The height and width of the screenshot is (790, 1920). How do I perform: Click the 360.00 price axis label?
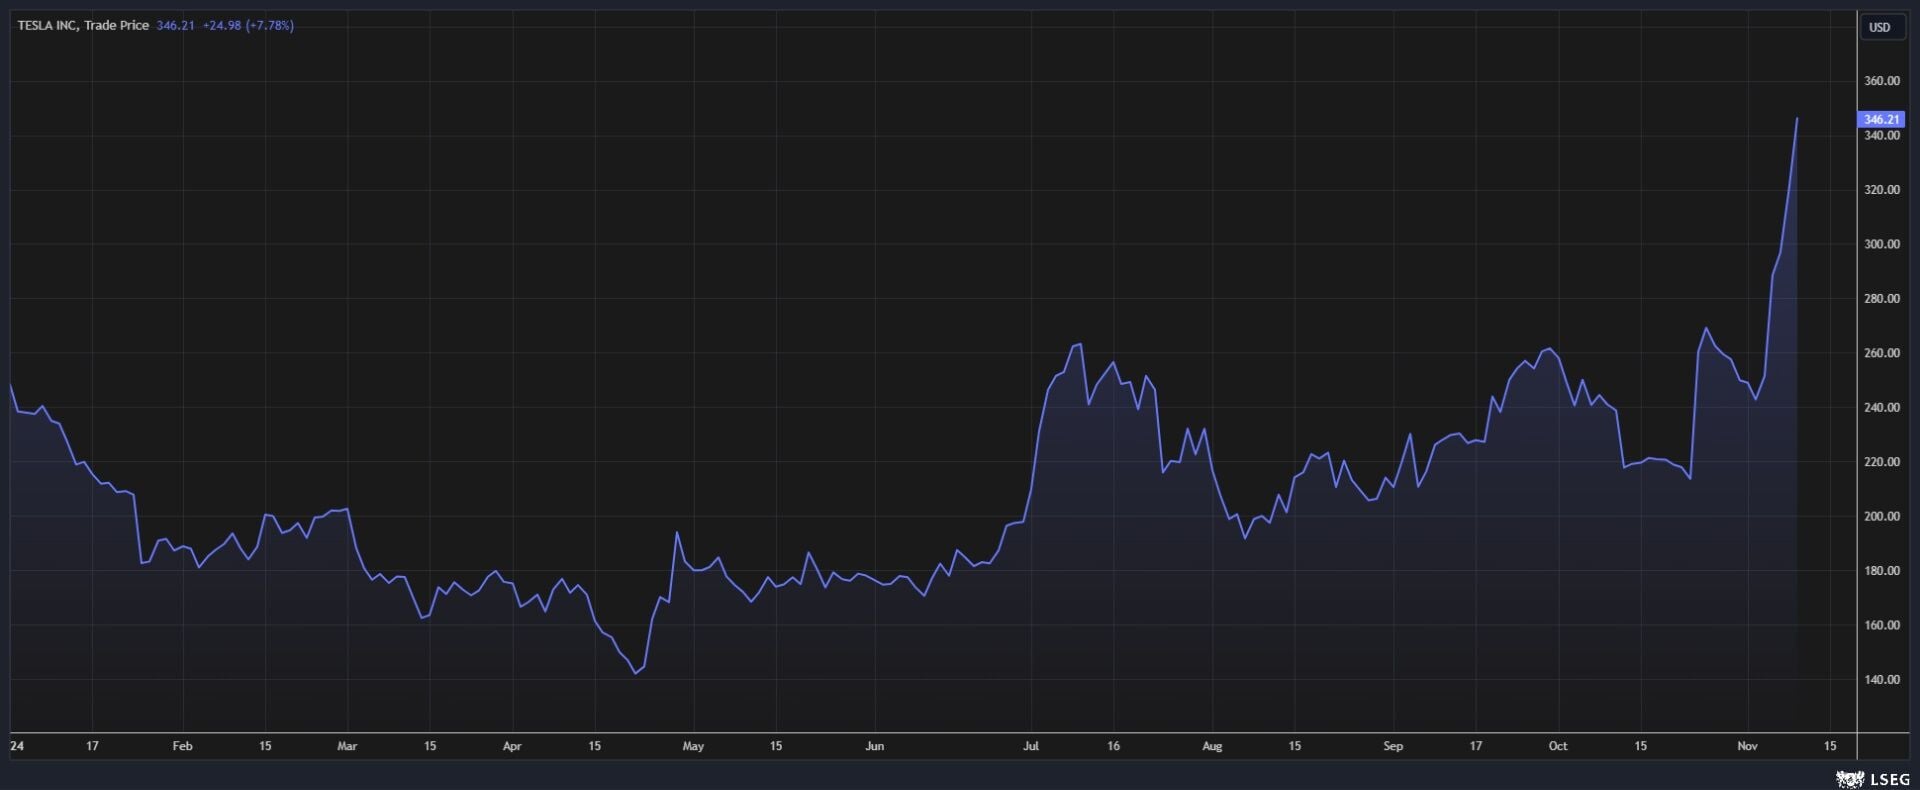point(1882,81)
